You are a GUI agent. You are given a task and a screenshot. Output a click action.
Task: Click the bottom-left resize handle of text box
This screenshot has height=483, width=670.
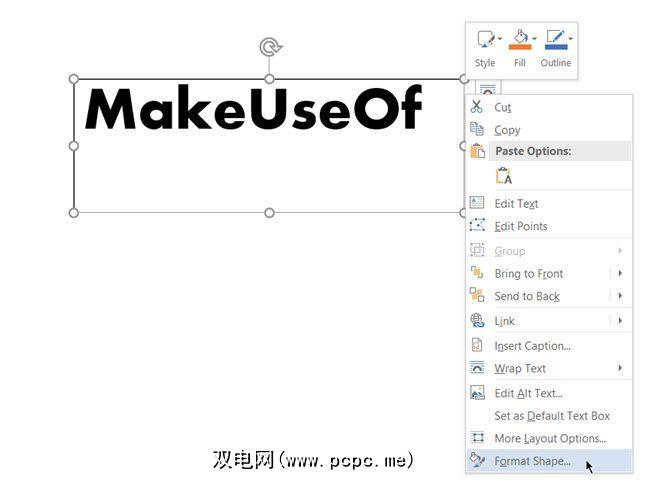[73, 212]
